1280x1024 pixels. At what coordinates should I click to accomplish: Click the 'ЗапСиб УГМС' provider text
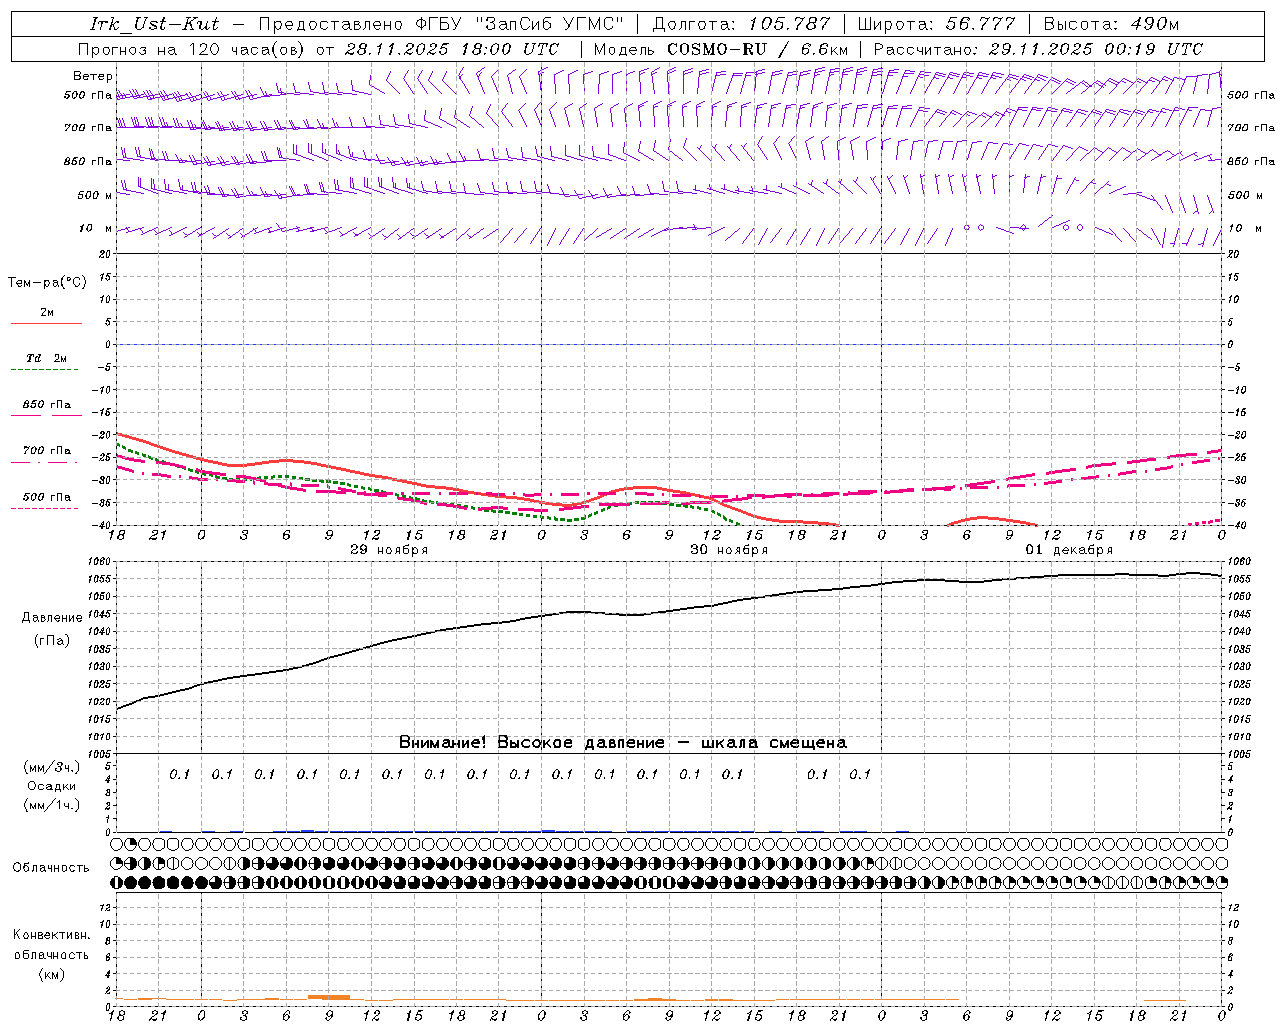pos(551,24)
